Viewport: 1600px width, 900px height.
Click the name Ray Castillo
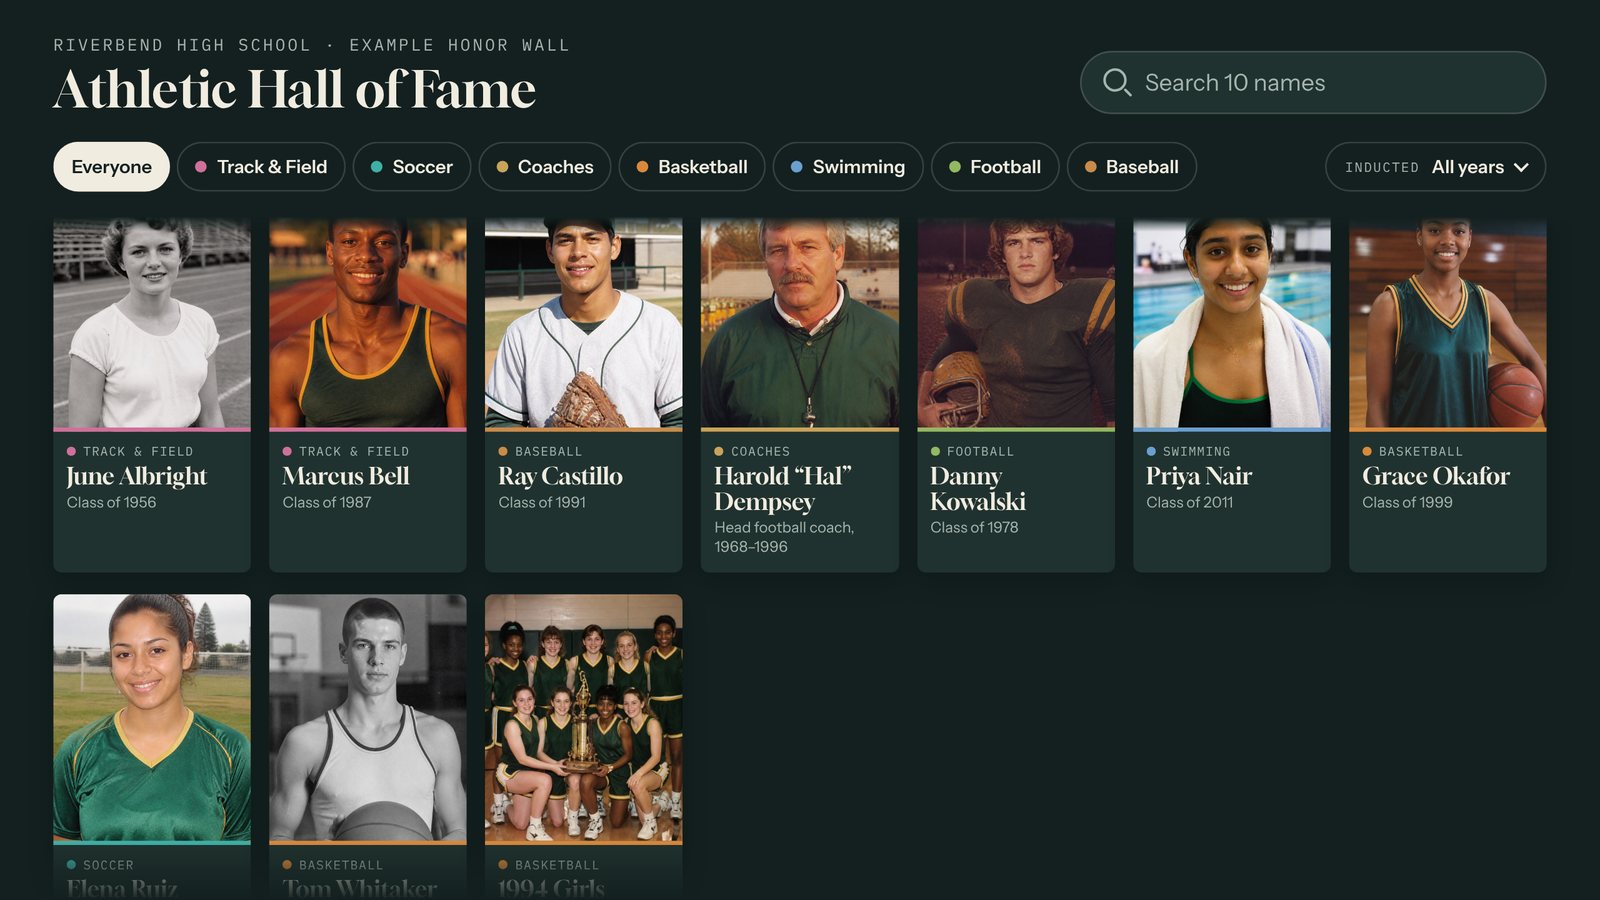click(560, 477)
